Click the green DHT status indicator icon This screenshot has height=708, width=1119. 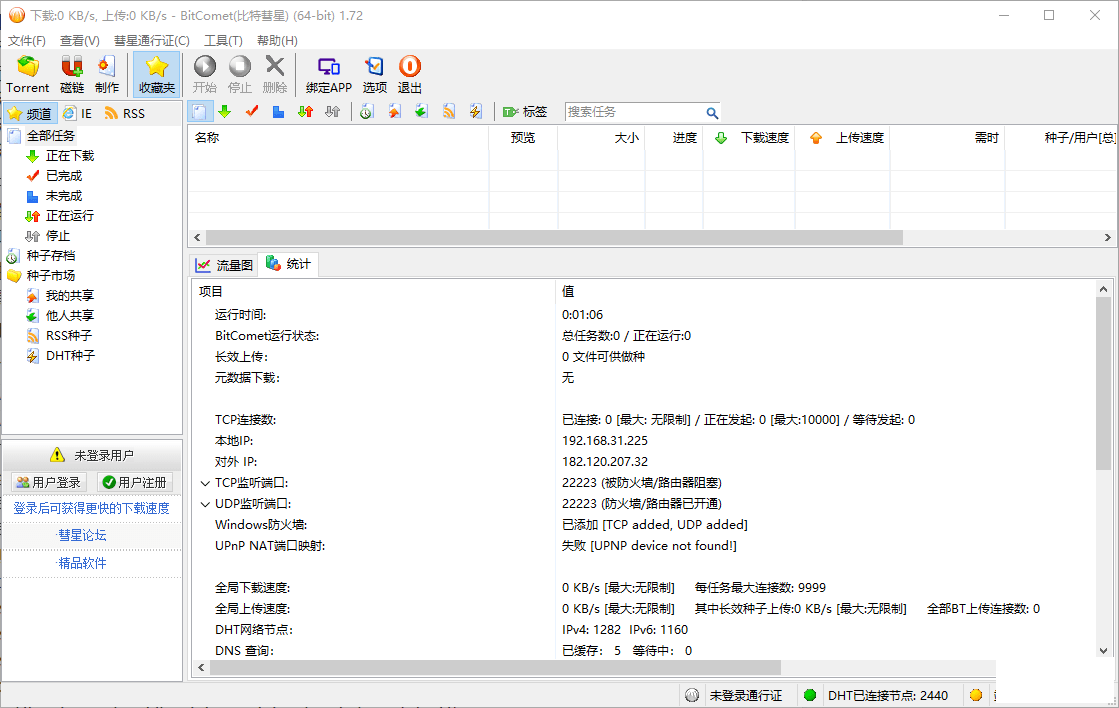pyautogui.click(x=810, y=695)
